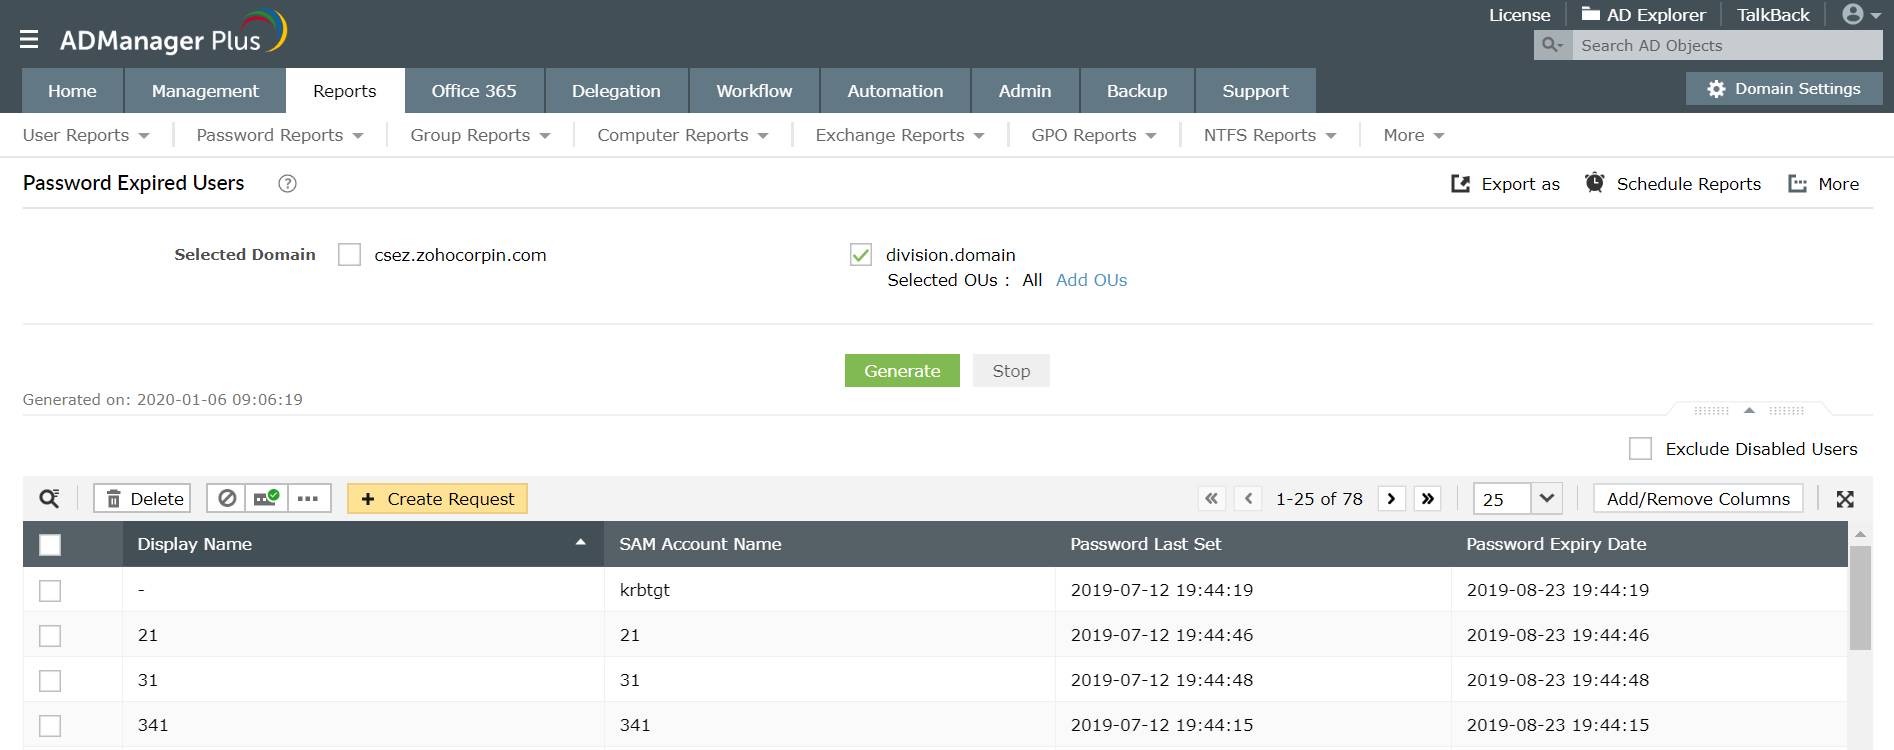Expand the report table to full screen
The image size is (1894, 750).
click(1845, 499)
